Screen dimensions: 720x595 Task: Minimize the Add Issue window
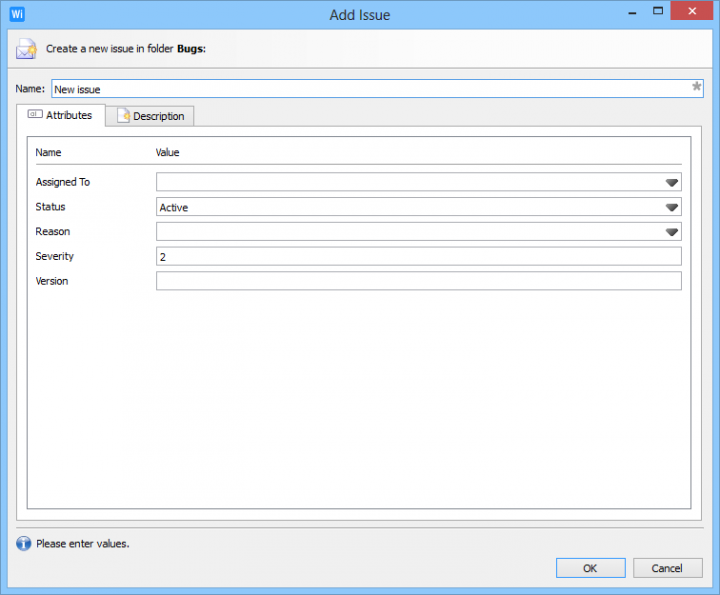click(x=632, y=12)
